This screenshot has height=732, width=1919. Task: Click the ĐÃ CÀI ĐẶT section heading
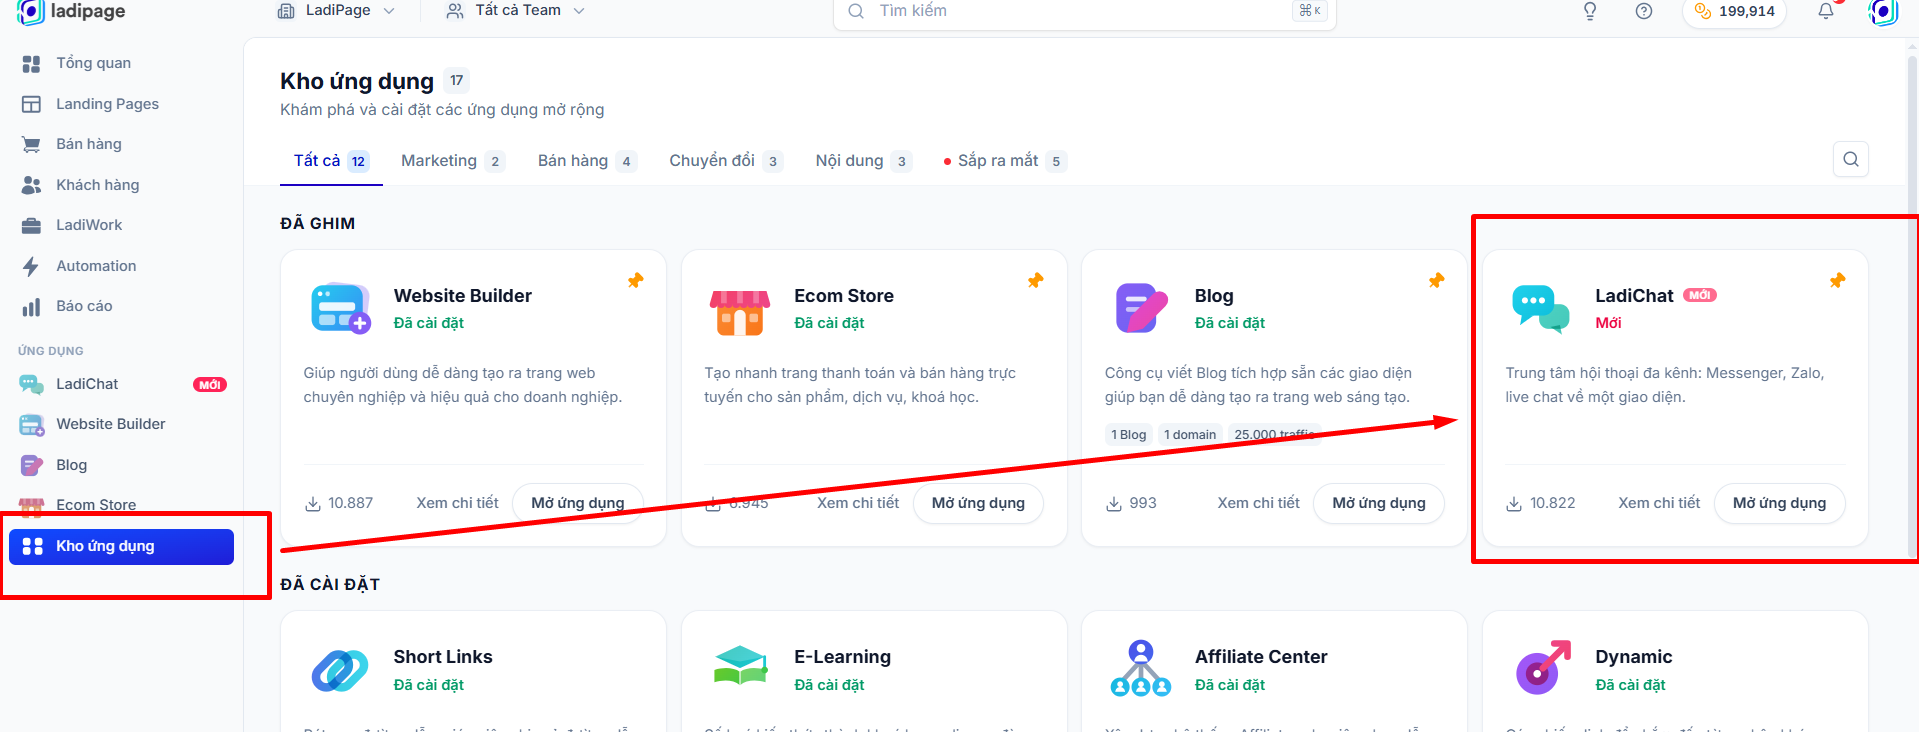point(330,585)
